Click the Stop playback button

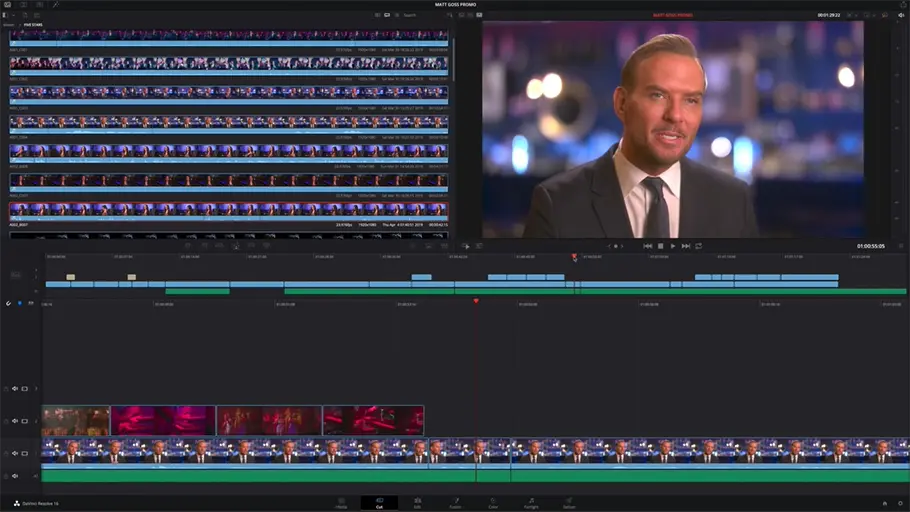click(660, 246)
